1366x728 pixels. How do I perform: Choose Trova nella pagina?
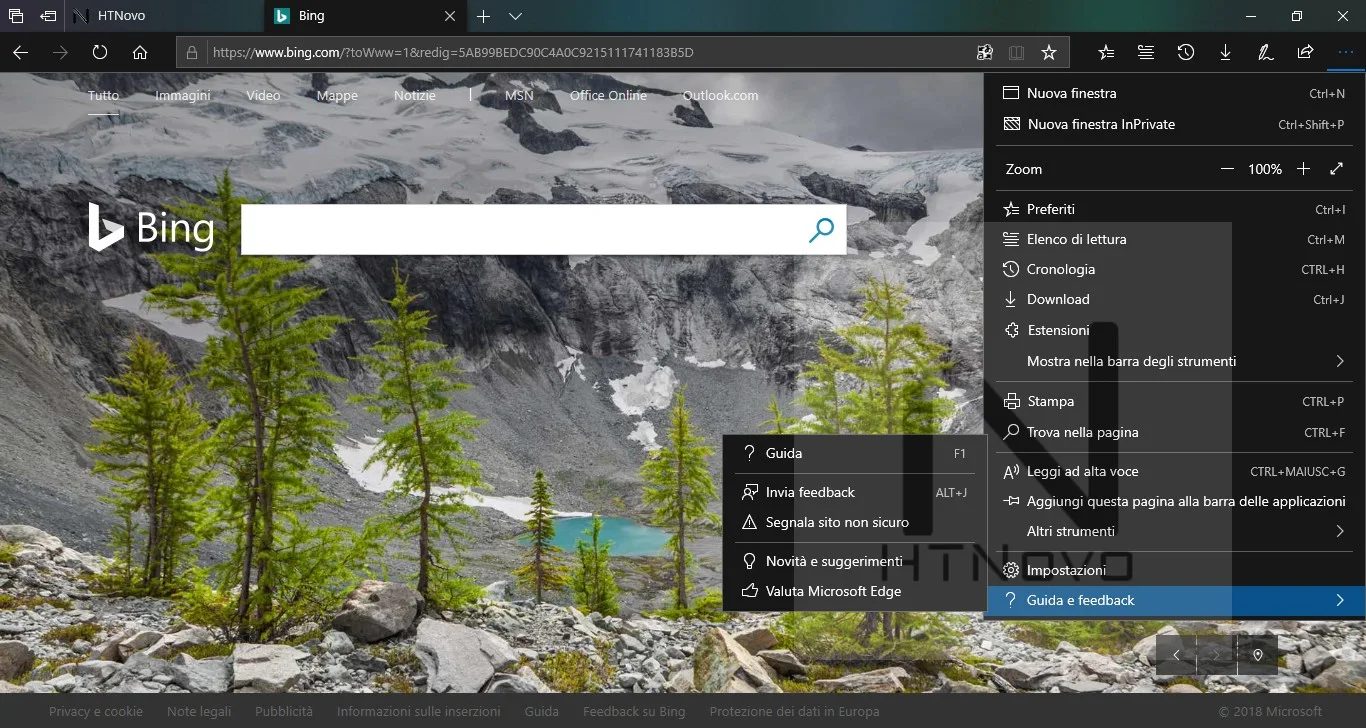1175,432
